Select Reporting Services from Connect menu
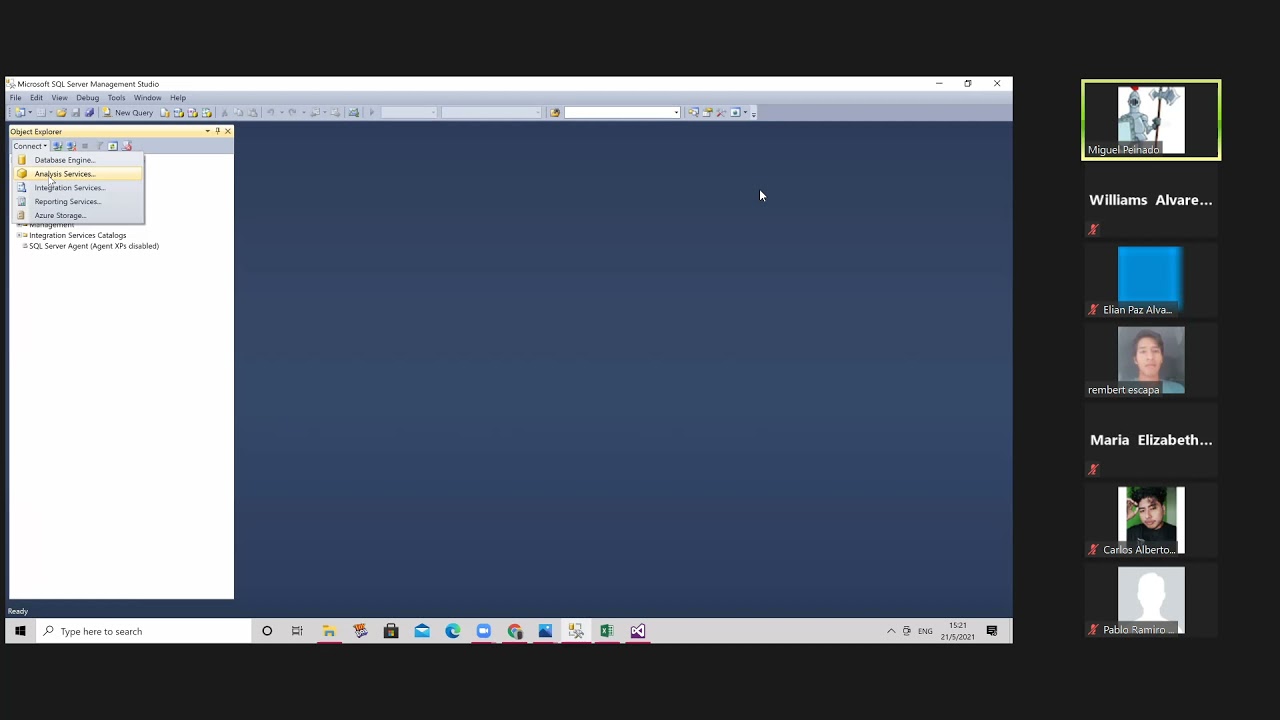The width and height of the screenshot is (1280, 720). [79, 202]
